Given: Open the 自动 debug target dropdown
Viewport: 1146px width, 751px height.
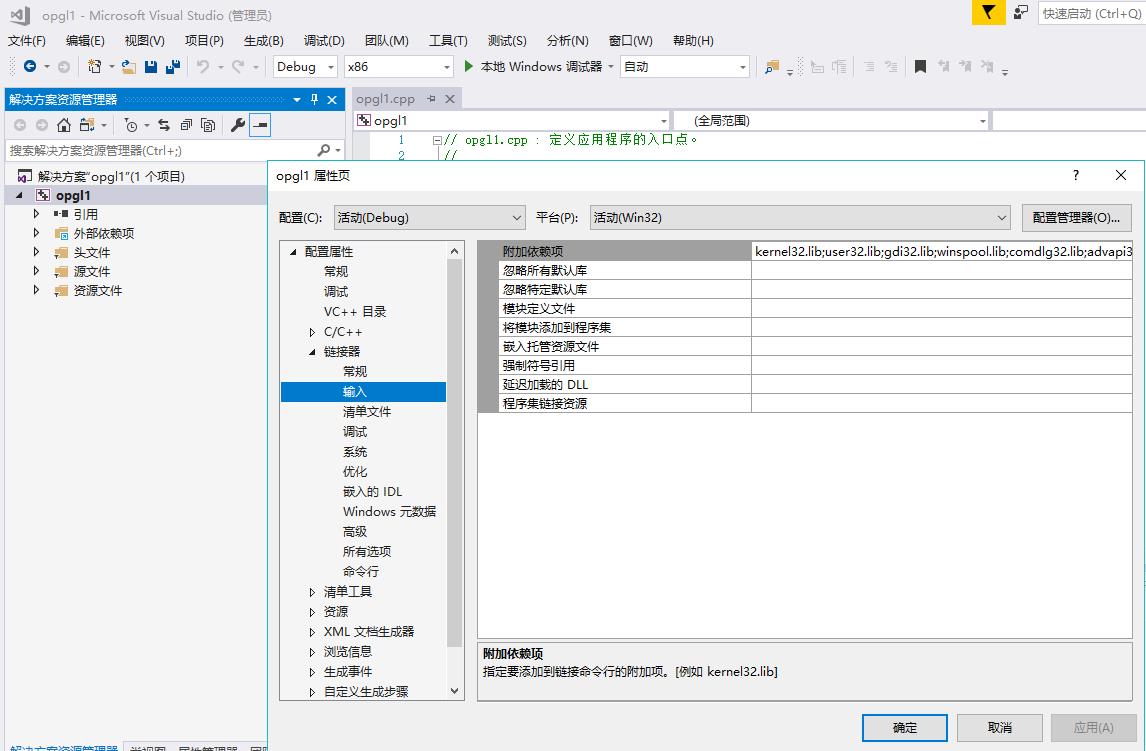Looking at the screenshot, I should tap(685, 66).
